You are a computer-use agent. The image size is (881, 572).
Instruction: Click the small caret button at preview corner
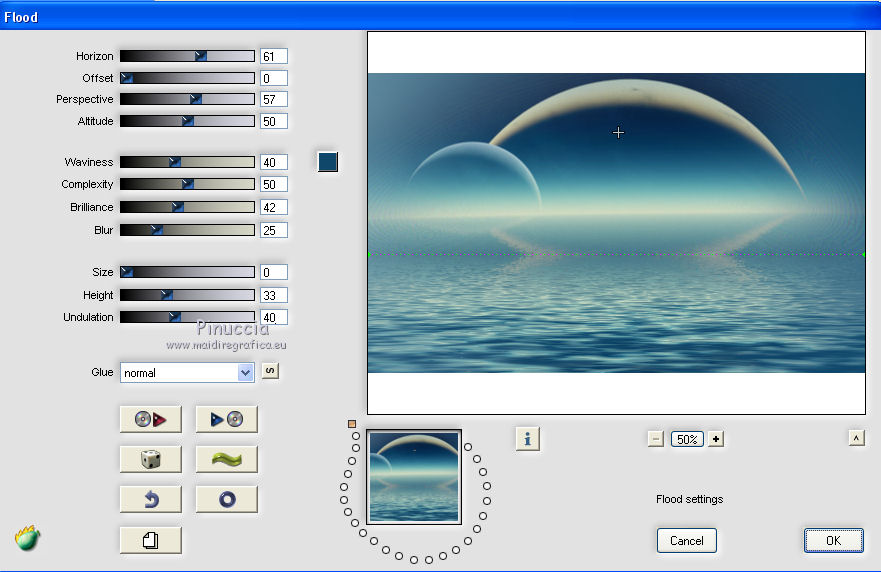pyautogui.click(x=856, y=438)
